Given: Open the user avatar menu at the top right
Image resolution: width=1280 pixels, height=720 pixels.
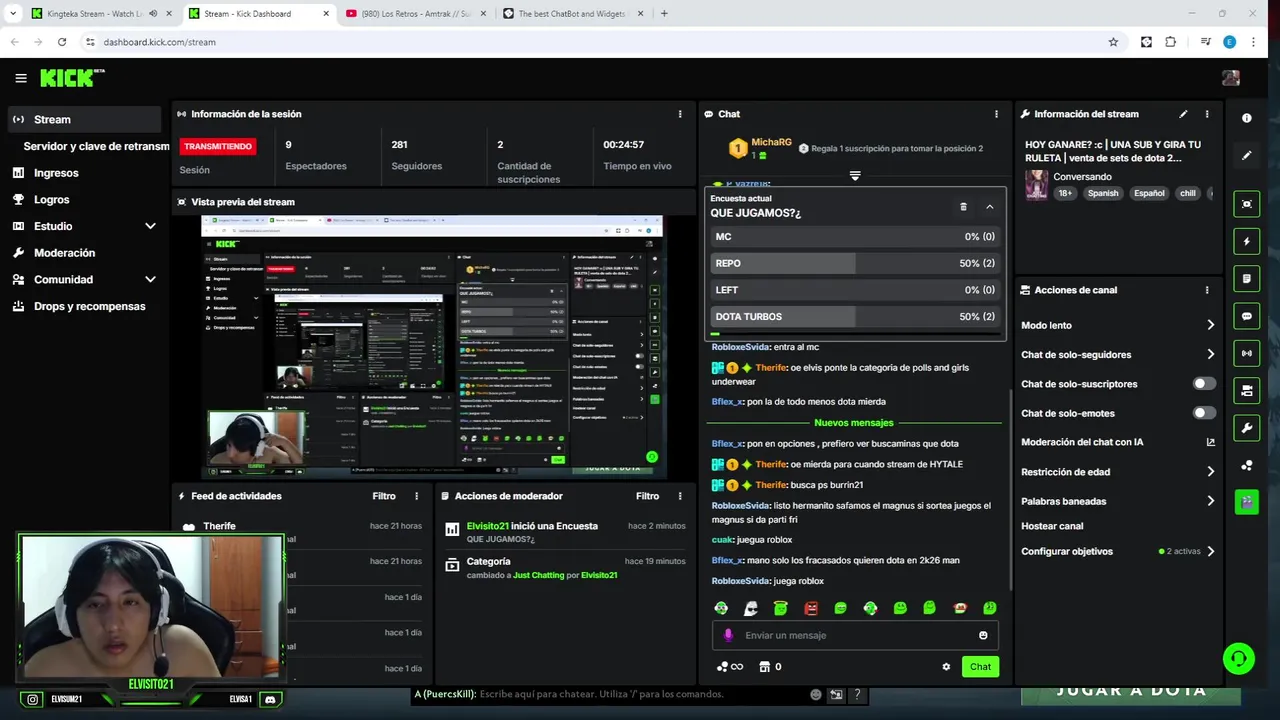Looking at the screenshot, I should 1231,78.
